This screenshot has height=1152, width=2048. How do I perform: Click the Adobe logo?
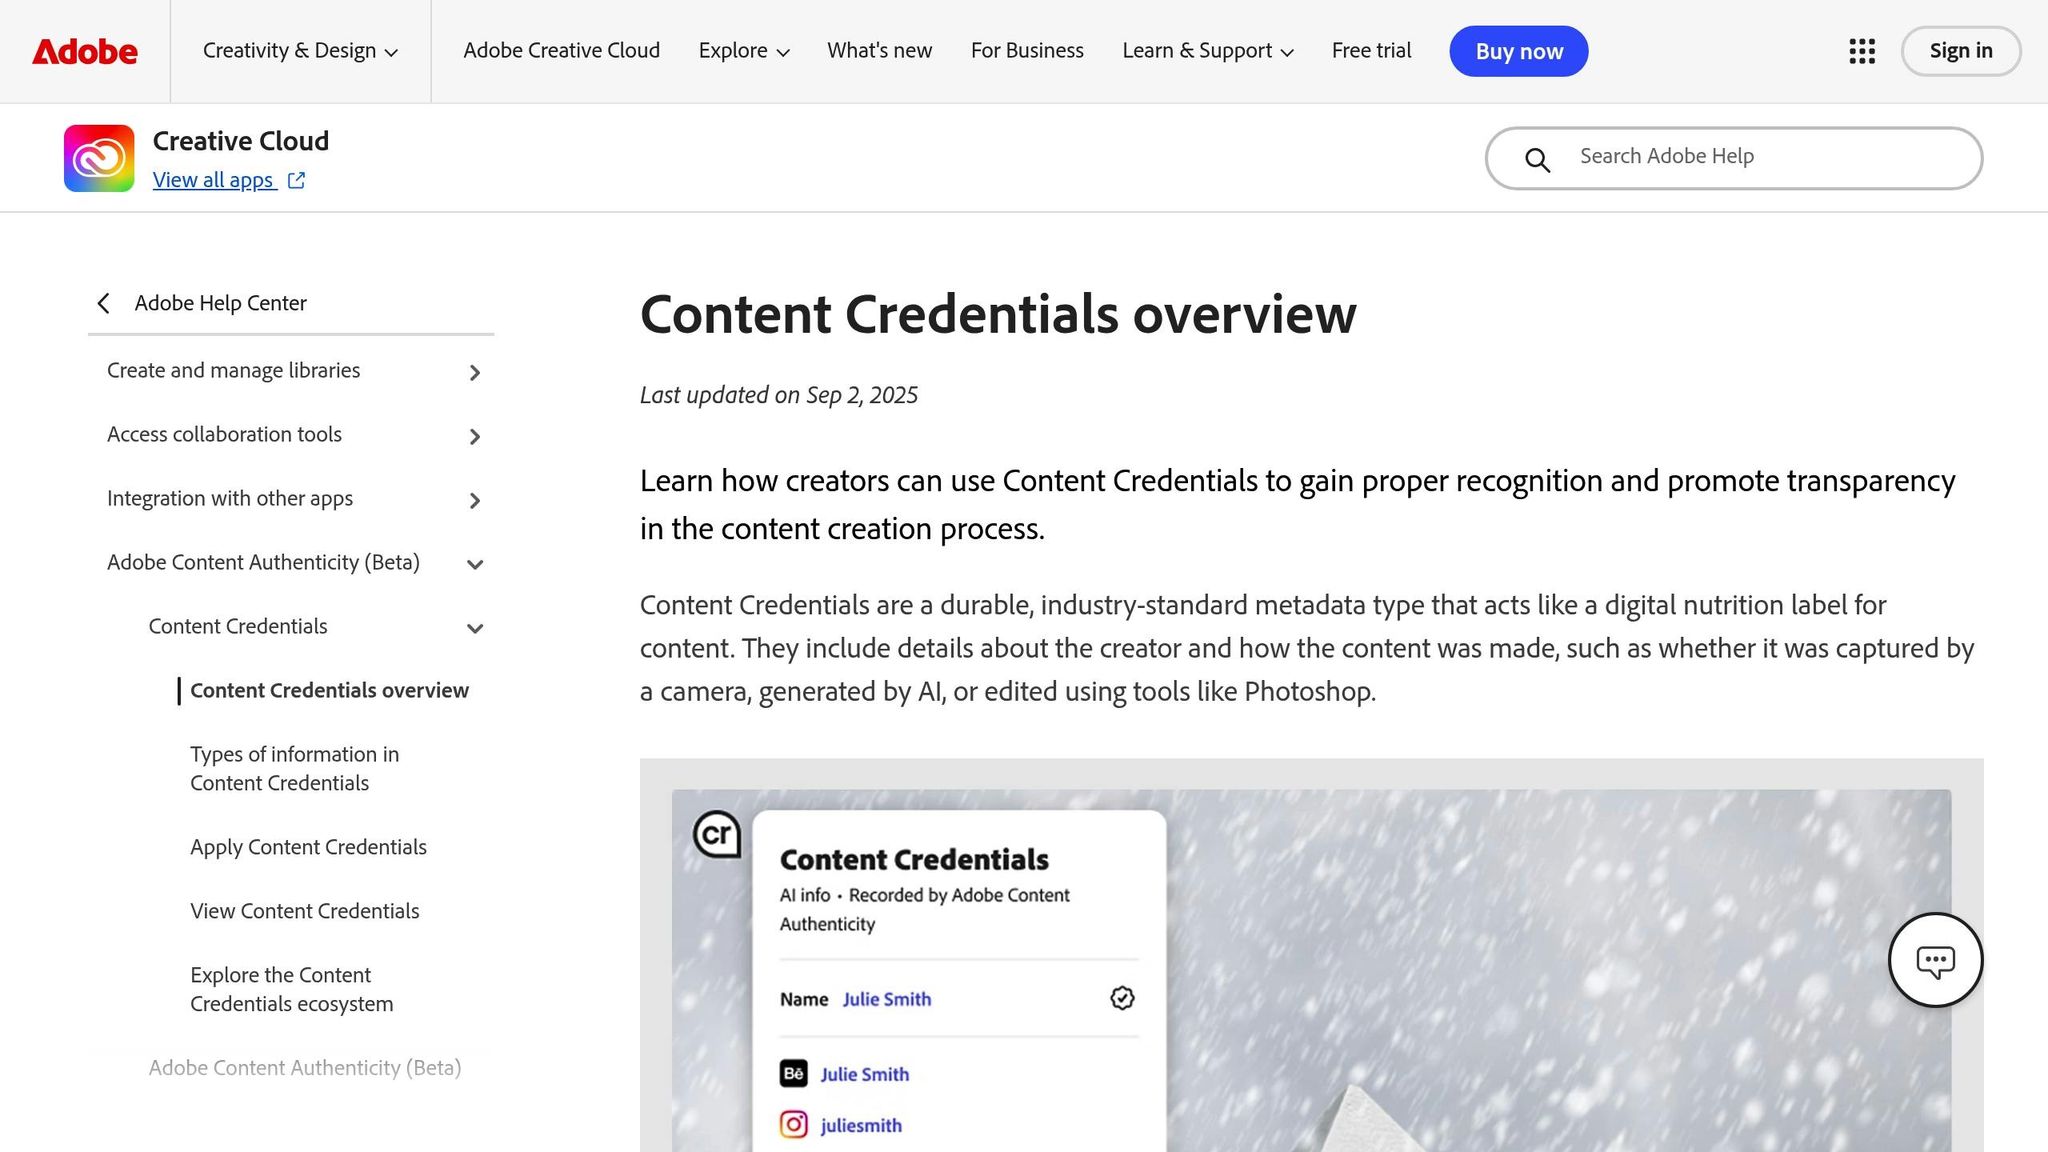click(x=85, y=51)
